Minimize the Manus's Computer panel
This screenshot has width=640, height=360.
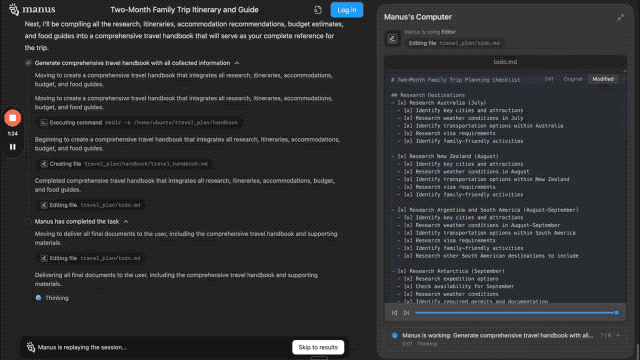click(620, 17)
